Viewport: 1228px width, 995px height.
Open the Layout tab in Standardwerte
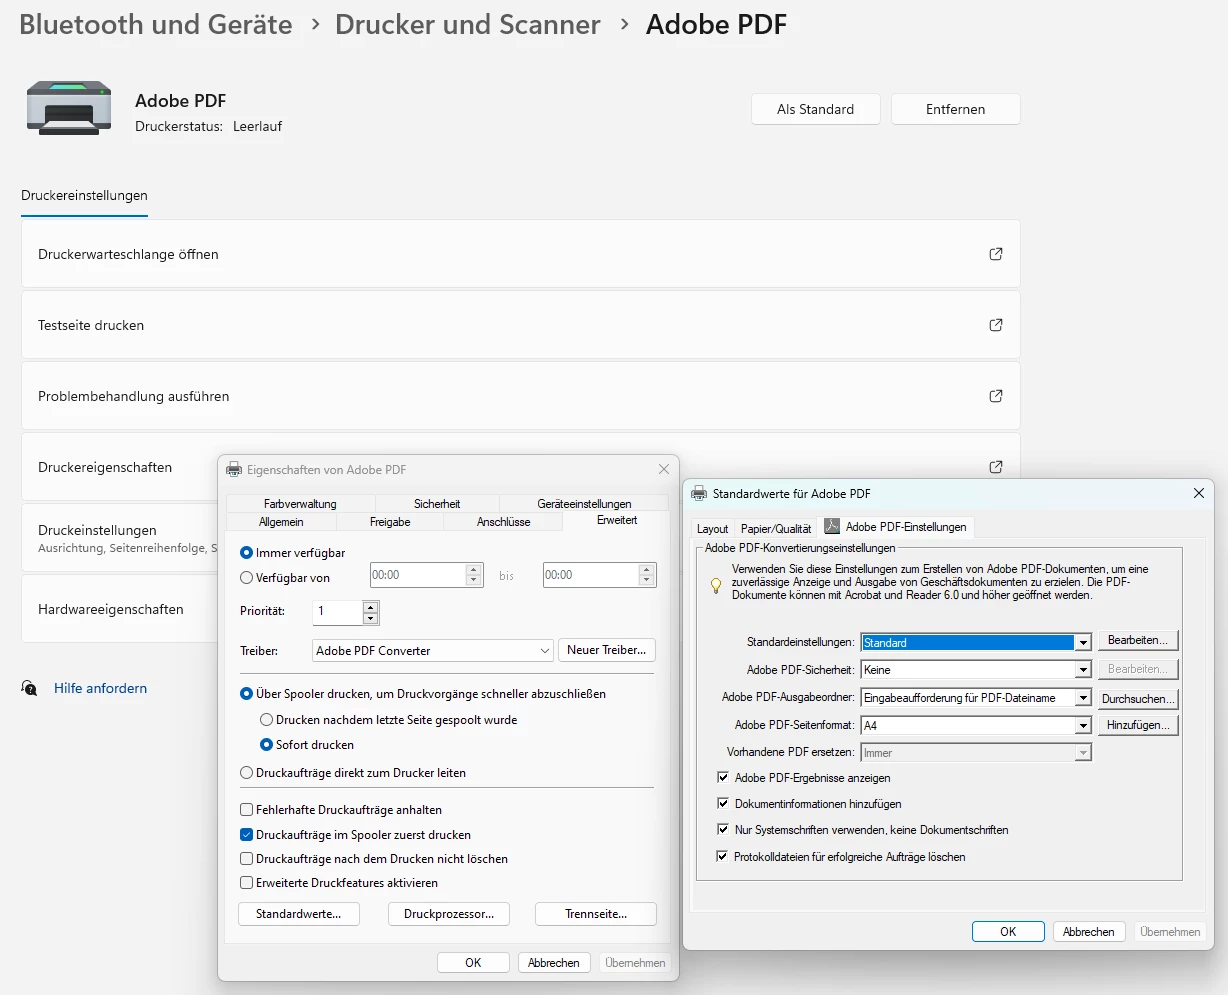pos(713,528)
